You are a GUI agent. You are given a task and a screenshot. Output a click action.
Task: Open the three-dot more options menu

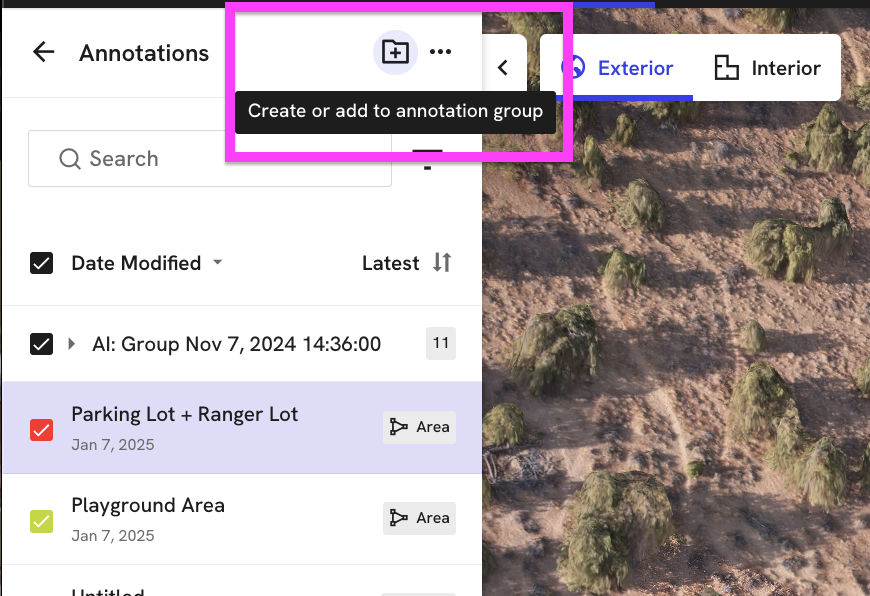click(x=441, y=52)
